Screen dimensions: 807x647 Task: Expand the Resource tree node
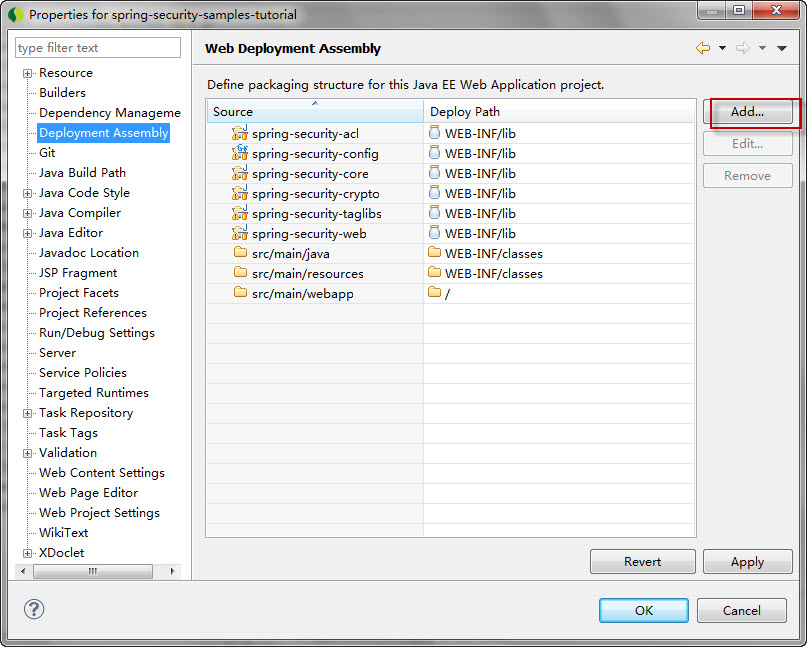point(27,73)
